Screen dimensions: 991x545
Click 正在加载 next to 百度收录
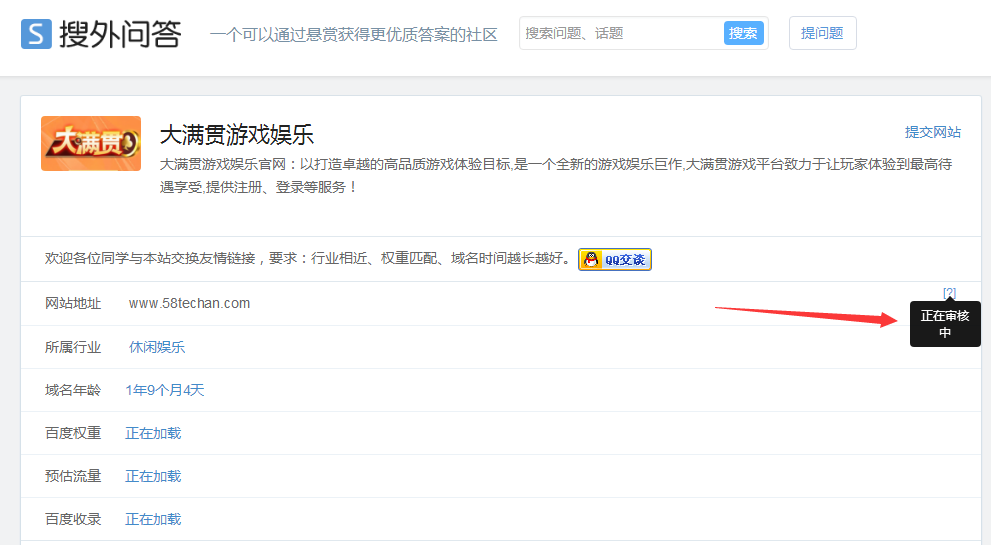coord(153,519)
